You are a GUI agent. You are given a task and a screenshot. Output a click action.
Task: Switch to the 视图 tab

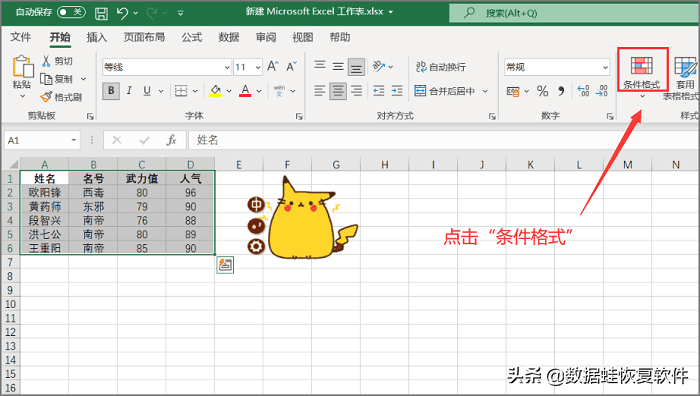303,37
